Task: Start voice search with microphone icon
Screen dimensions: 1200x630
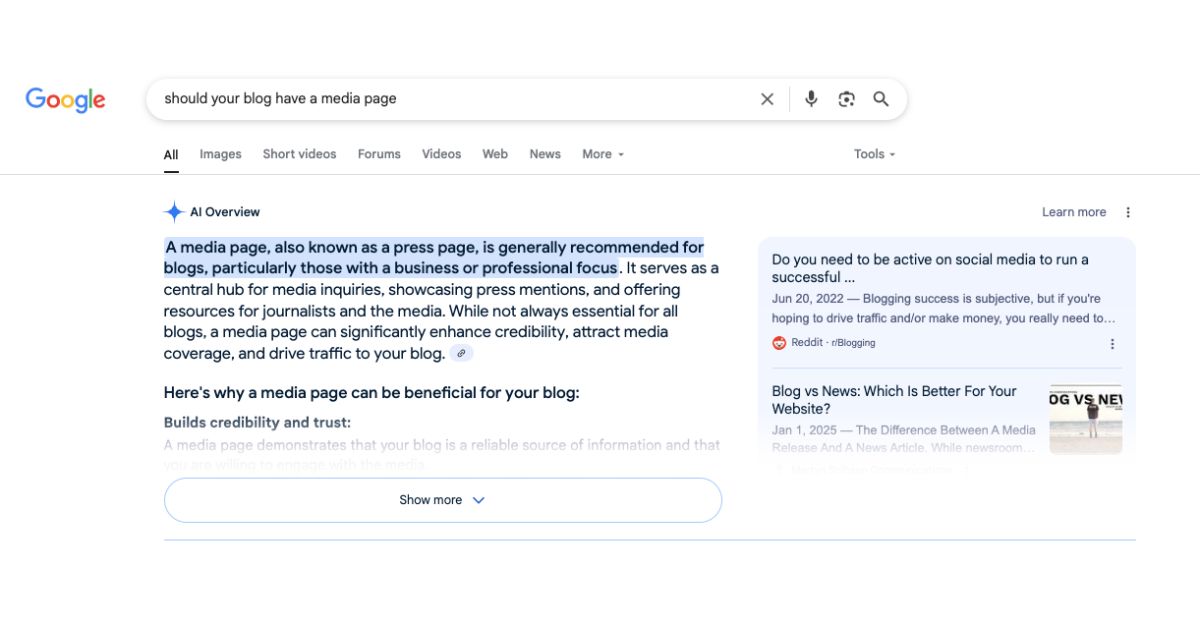Action: click(x=811, y=99)
